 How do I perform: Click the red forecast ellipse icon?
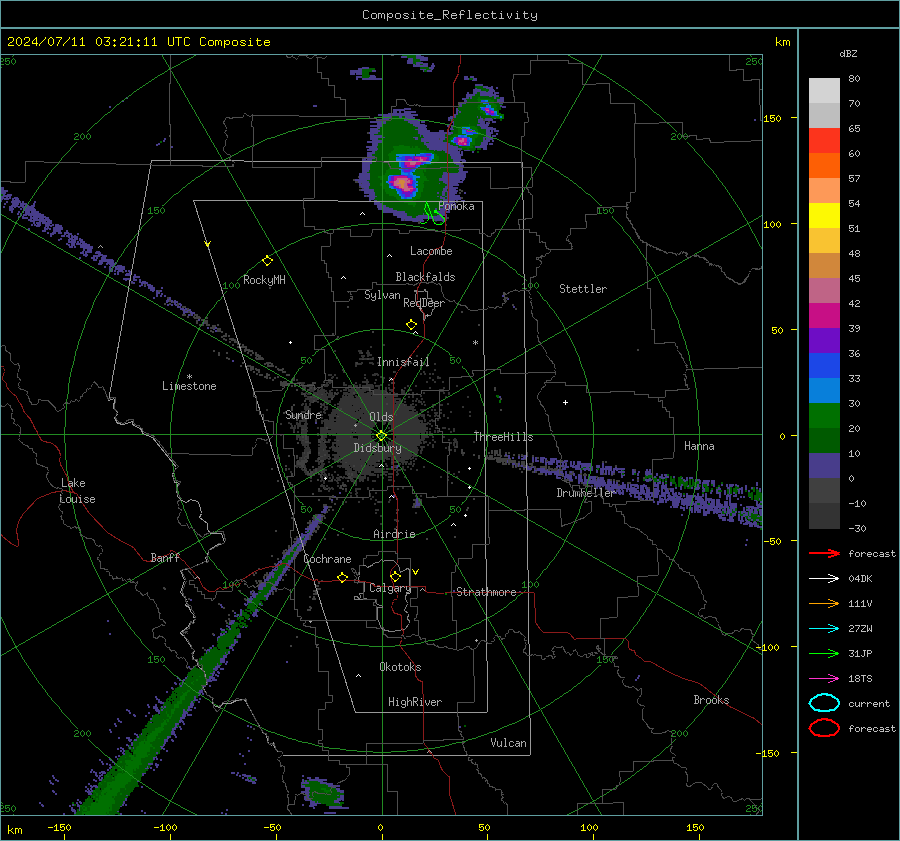click(824, 728)
